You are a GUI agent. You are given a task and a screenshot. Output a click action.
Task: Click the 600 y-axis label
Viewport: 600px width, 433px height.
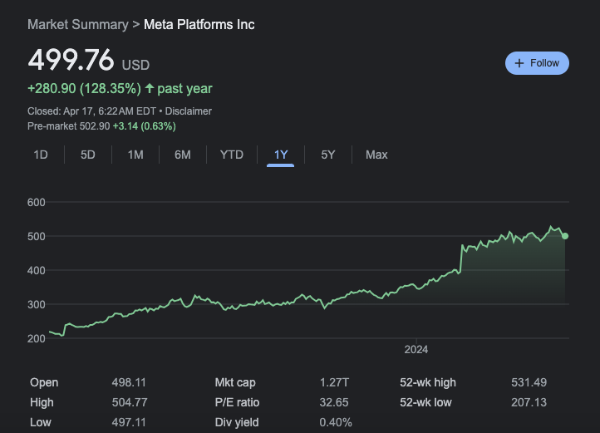pyautogui.click(x=36, y=202)
